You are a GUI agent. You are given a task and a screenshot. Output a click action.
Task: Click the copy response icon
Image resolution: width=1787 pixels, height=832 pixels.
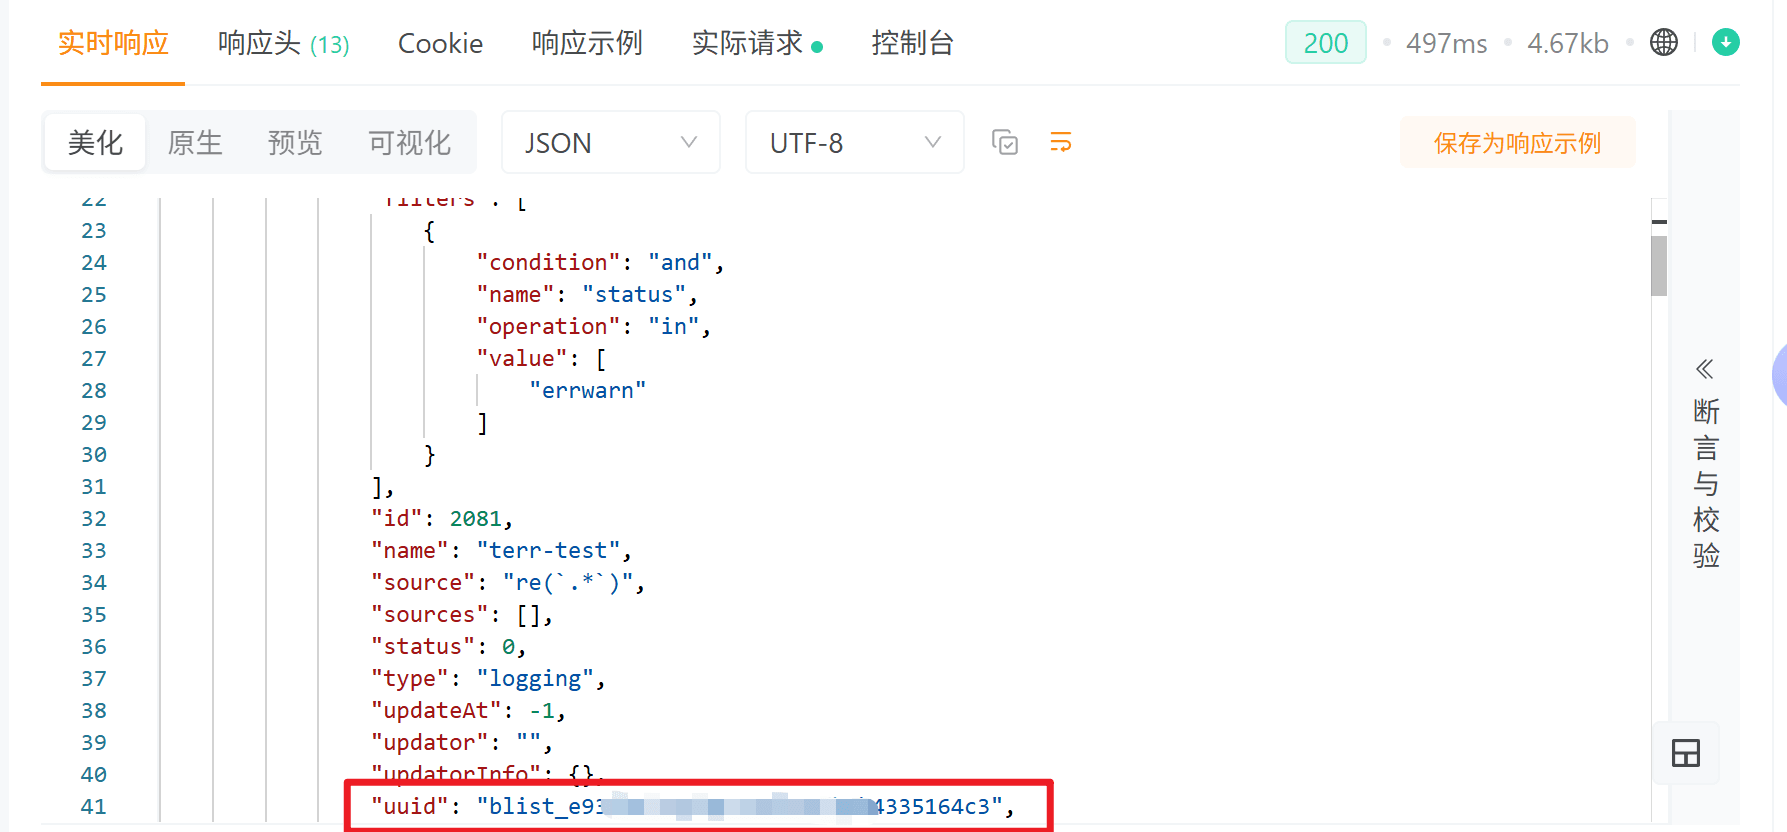point(1005,143)
